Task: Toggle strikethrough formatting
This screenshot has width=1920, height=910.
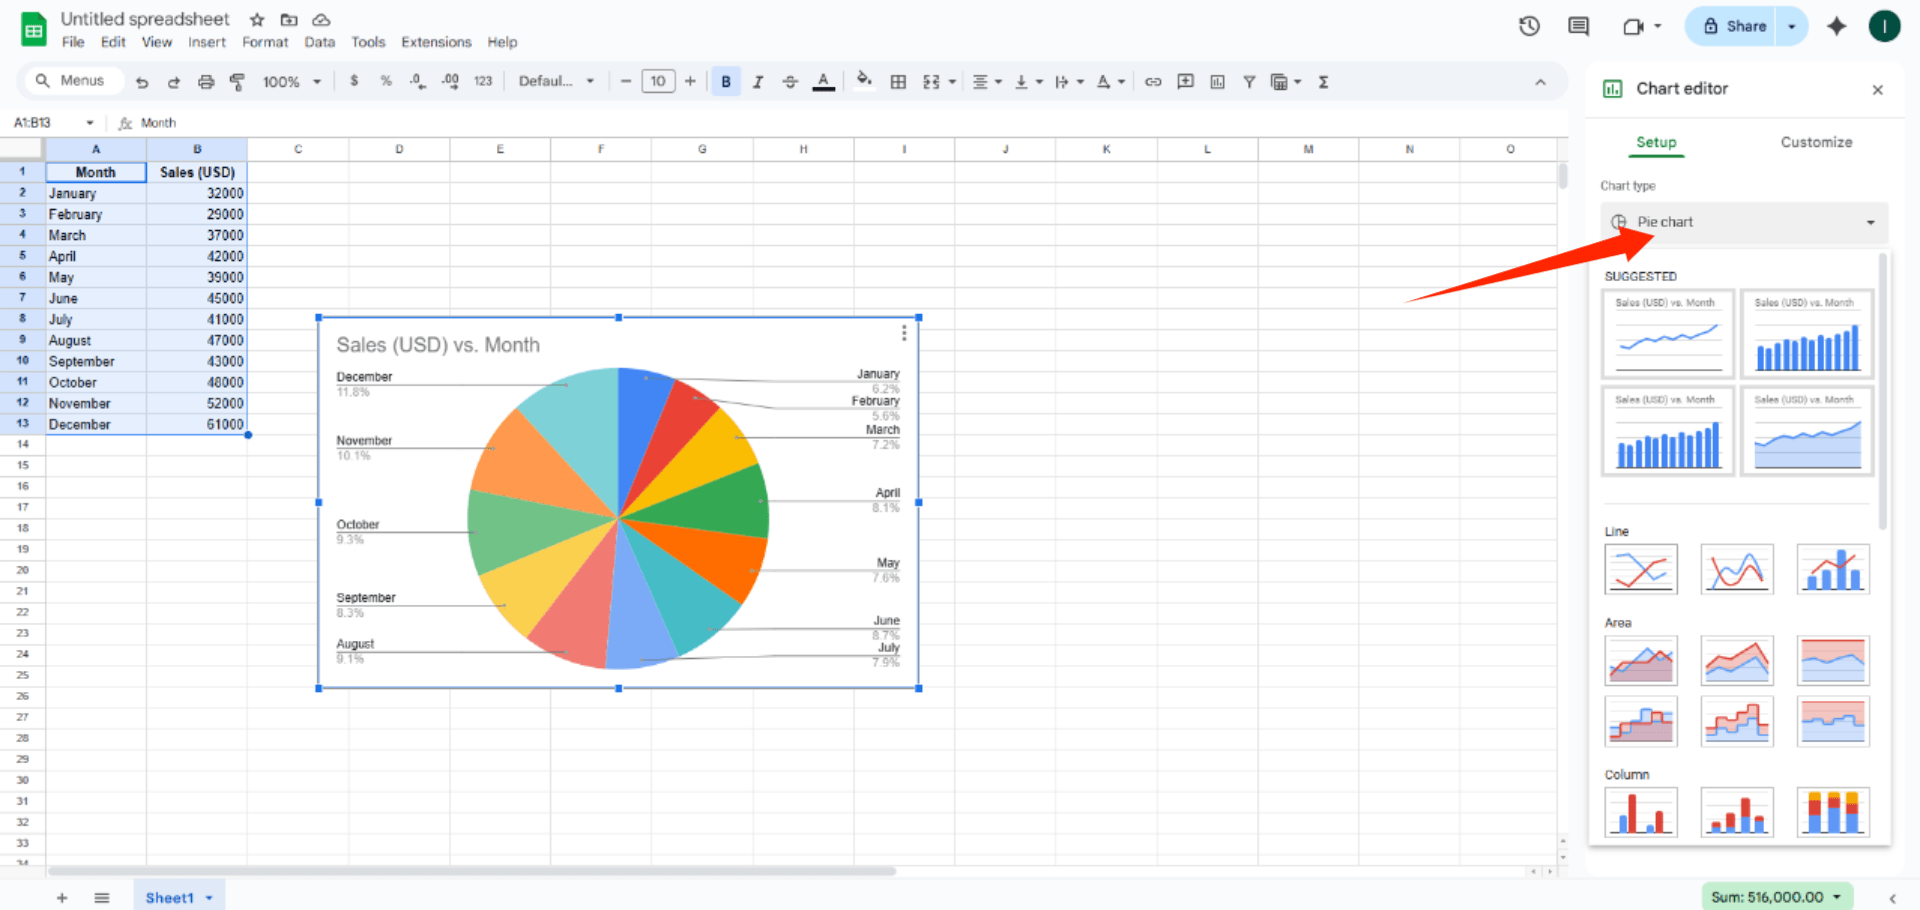Action: click(790, 82)
